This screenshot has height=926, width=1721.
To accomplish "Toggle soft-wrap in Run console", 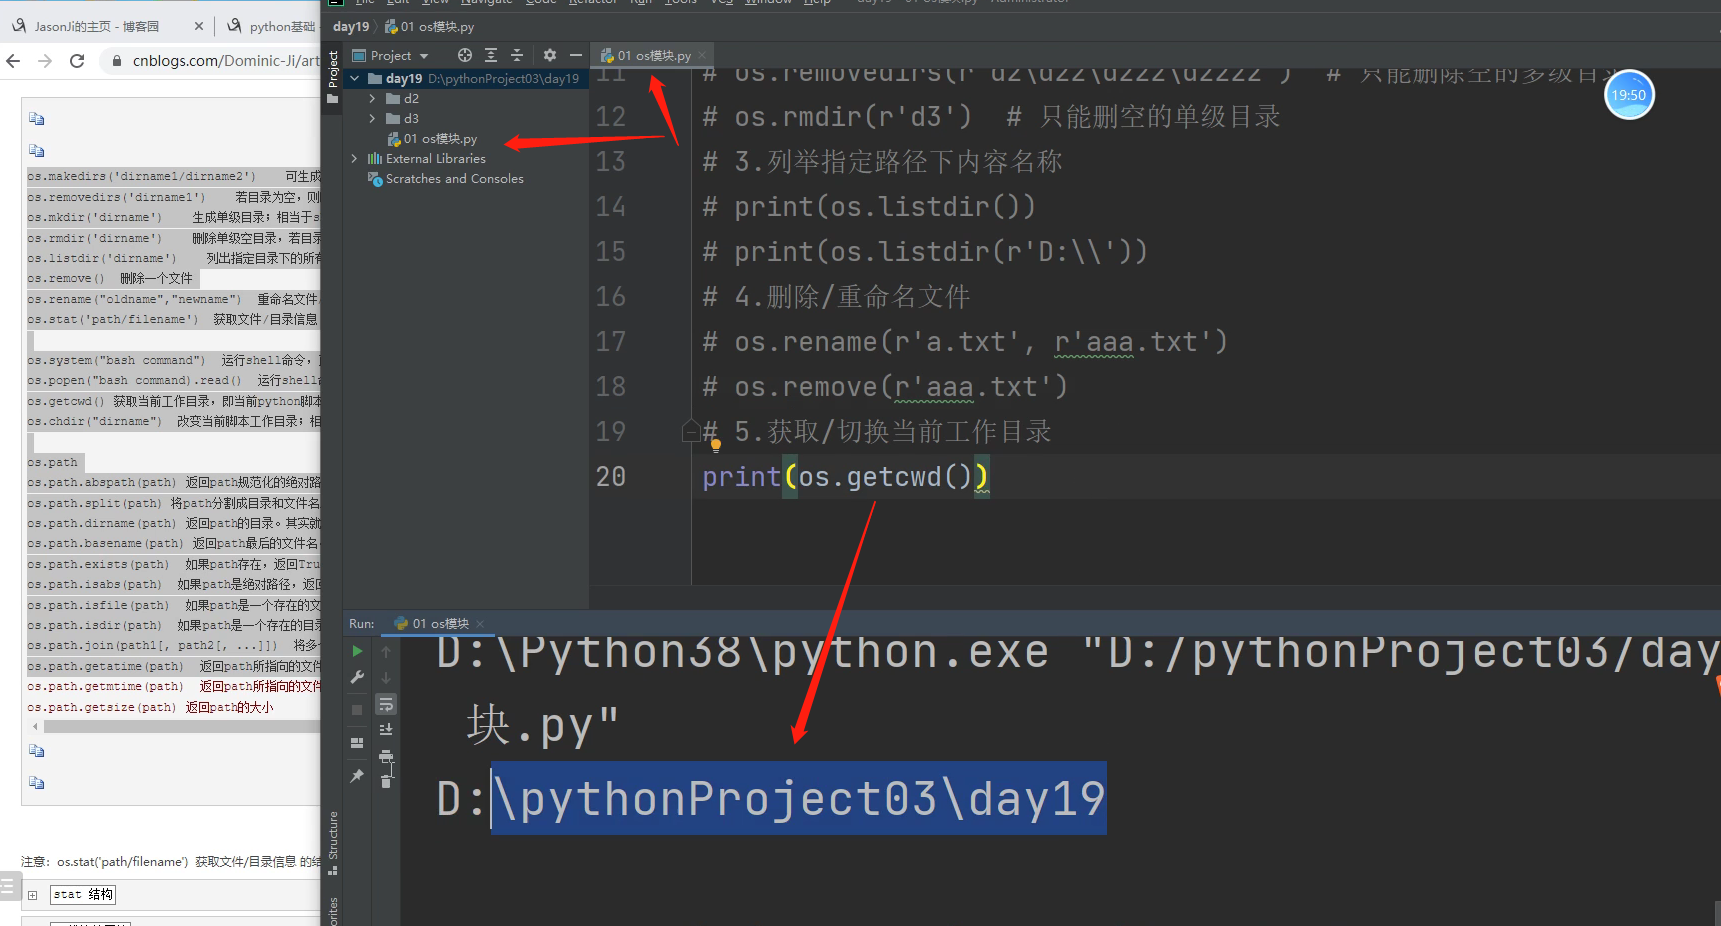I will pos(386,704).
